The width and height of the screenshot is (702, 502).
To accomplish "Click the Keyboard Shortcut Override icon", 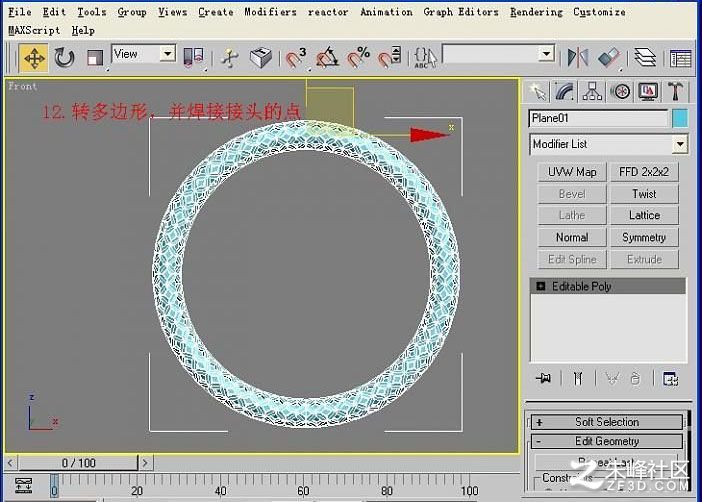I will [x=261, y=57].
